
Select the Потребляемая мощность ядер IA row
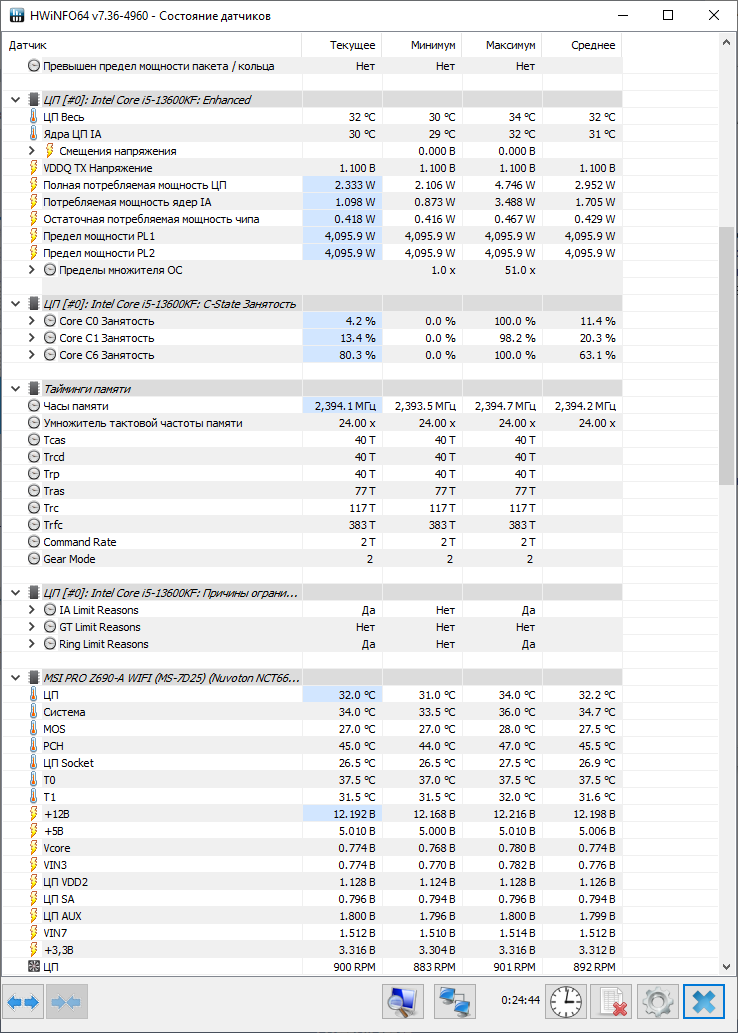pos(312,202)
